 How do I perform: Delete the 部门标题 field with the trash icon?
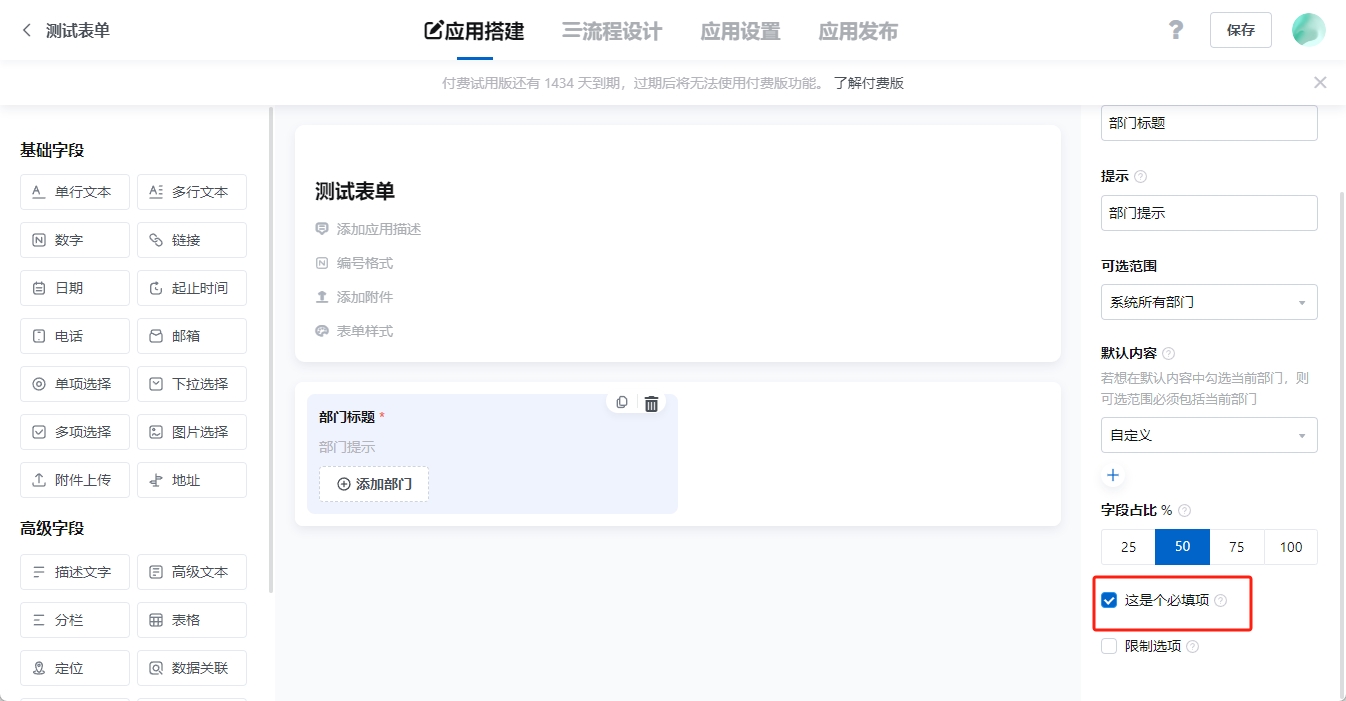(x=650, y=401)
